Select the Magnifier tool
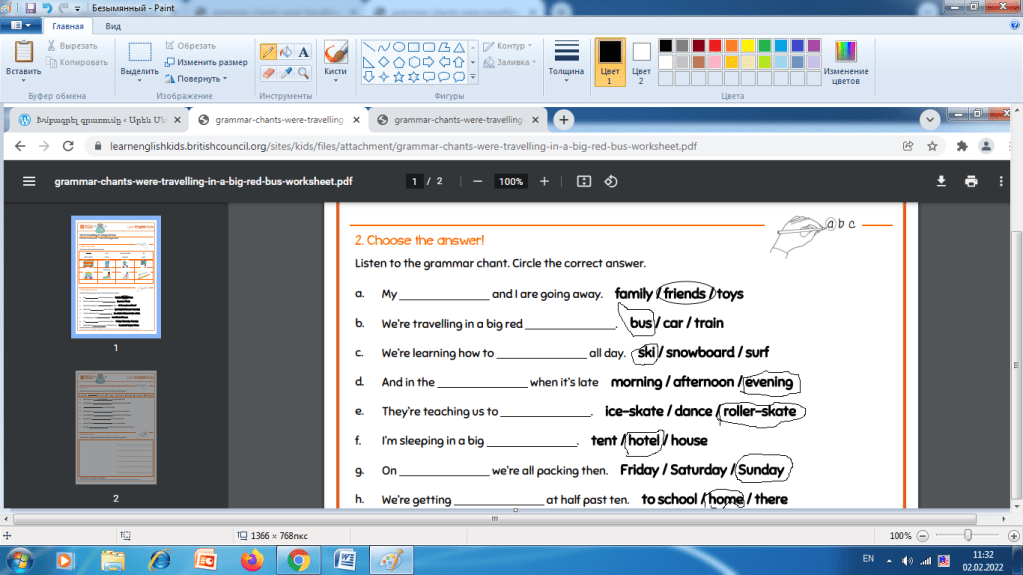 [303, 73]
